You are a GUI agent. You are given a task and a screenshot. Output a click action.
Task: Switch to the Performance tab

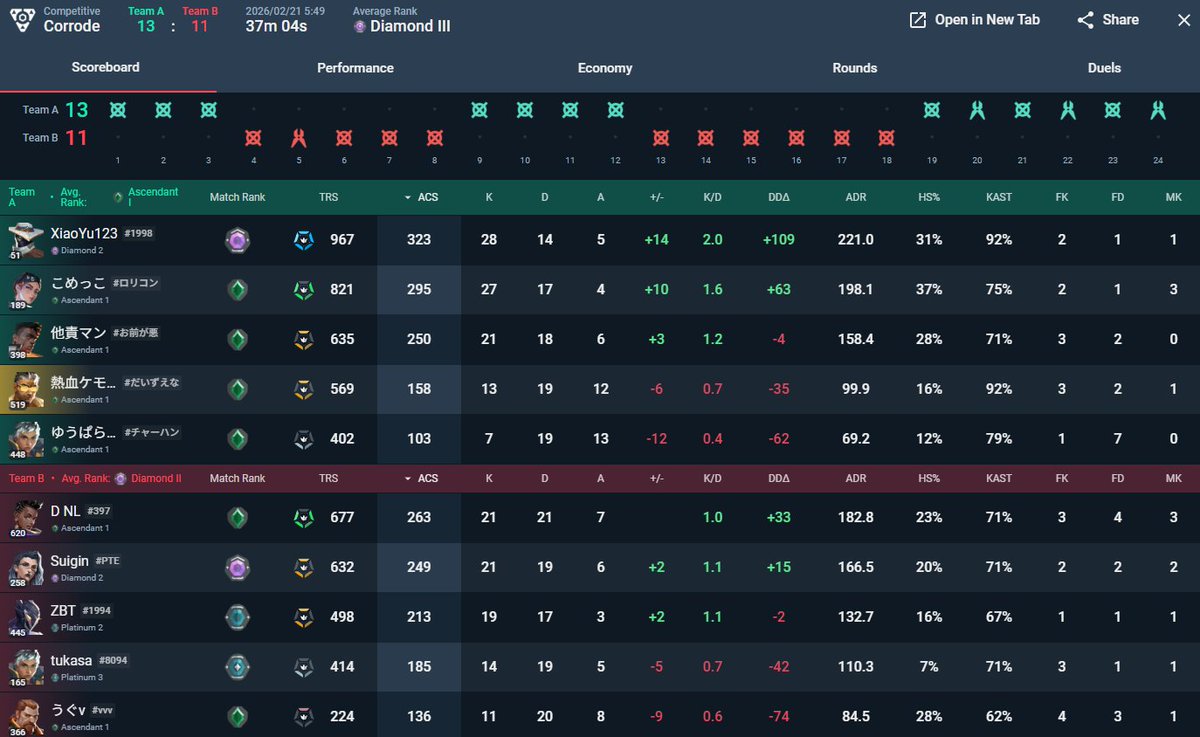355,68
